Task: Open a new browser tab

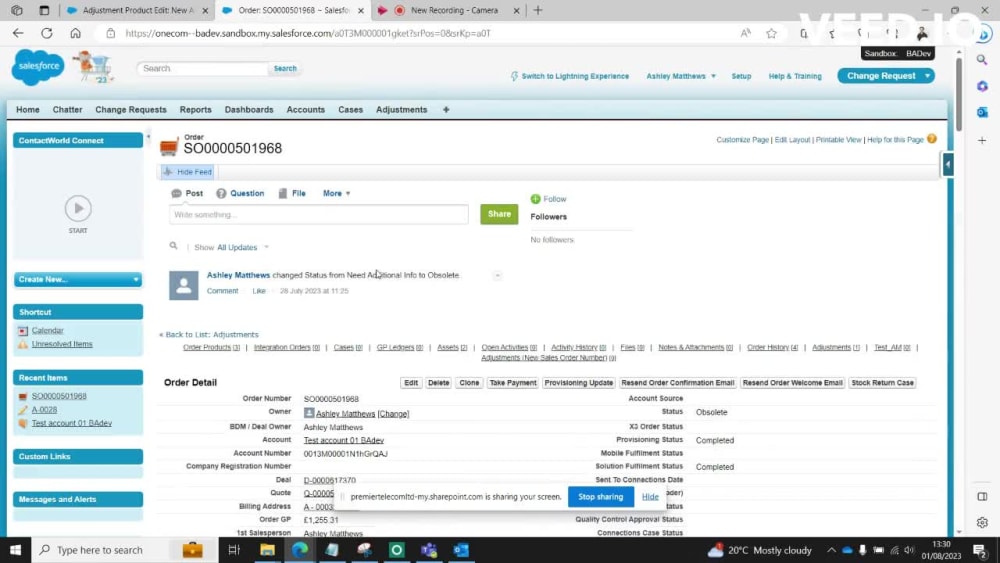Action: coord(538,10)
